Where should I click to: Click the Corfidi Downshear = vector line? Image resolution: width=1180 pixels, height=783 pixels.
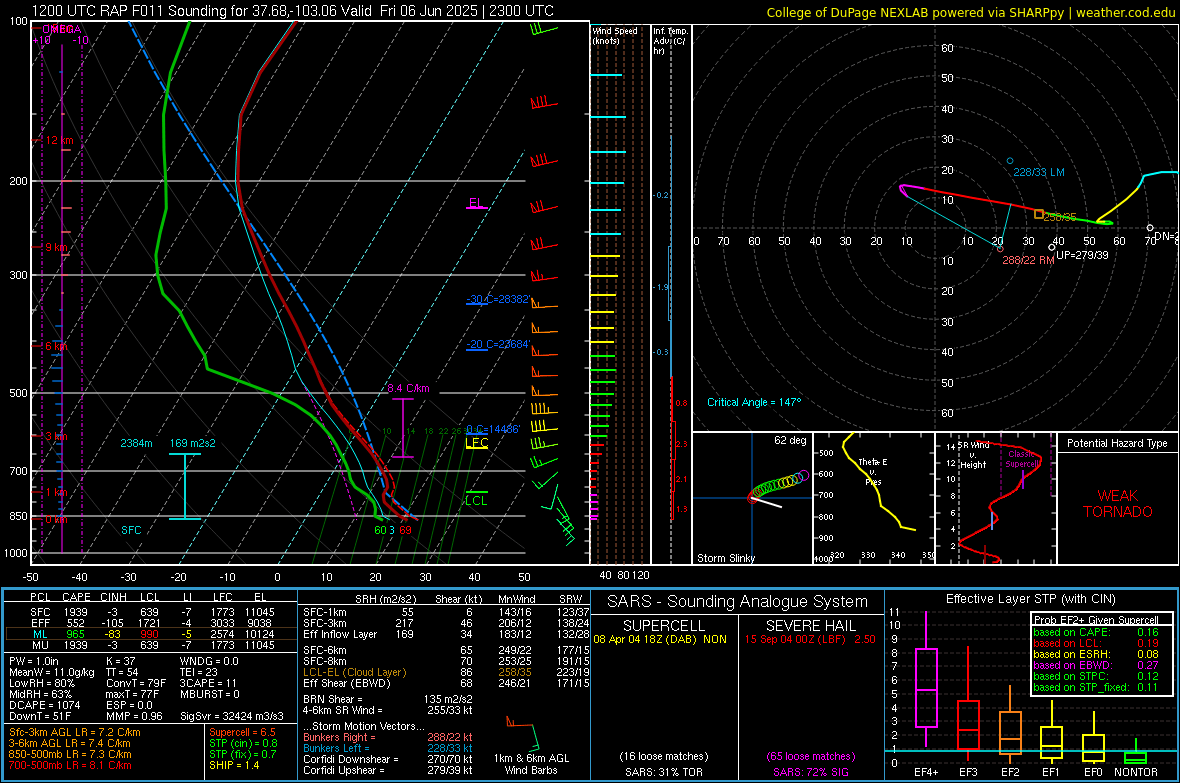[x=388, y=760]
